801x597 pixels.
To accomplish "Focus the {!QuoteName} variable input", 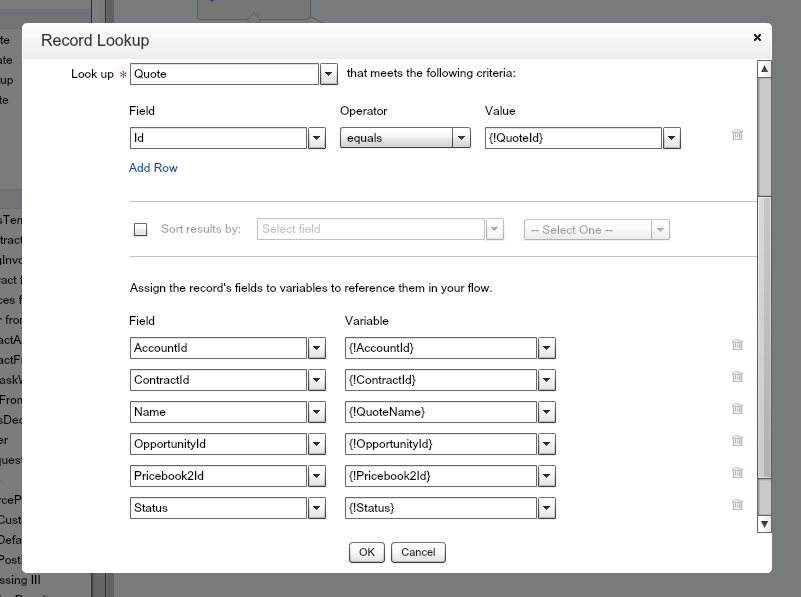I will [441, 412].
